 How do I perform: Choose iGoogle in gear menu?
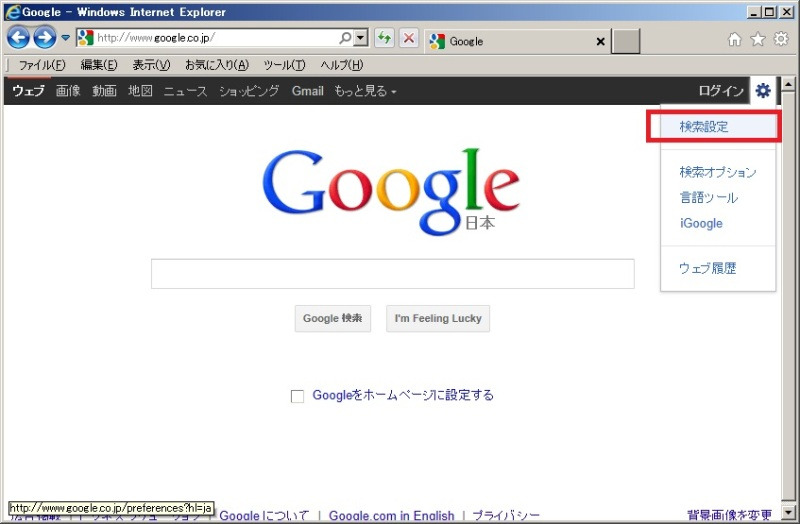coord(701,223)
